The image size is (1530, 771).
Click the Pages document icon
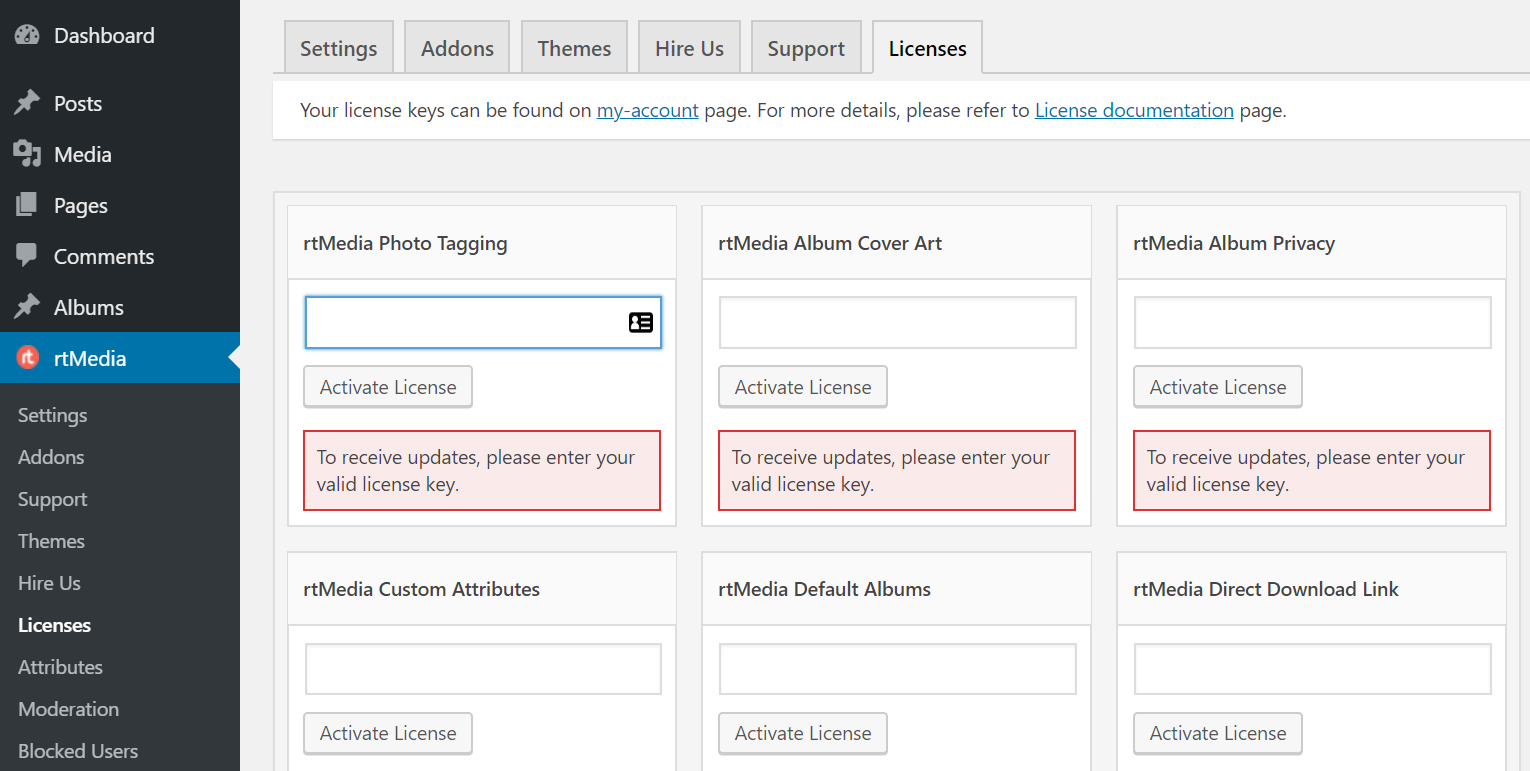(x=27, y=204)
